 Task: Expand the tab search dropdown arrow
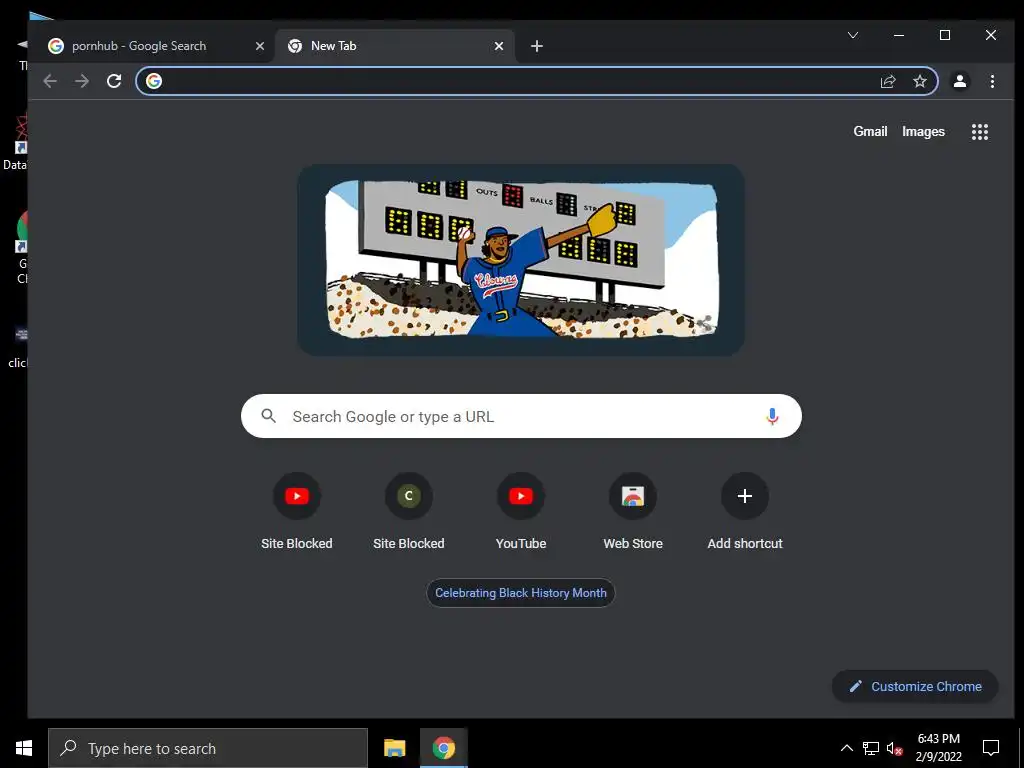853,35
